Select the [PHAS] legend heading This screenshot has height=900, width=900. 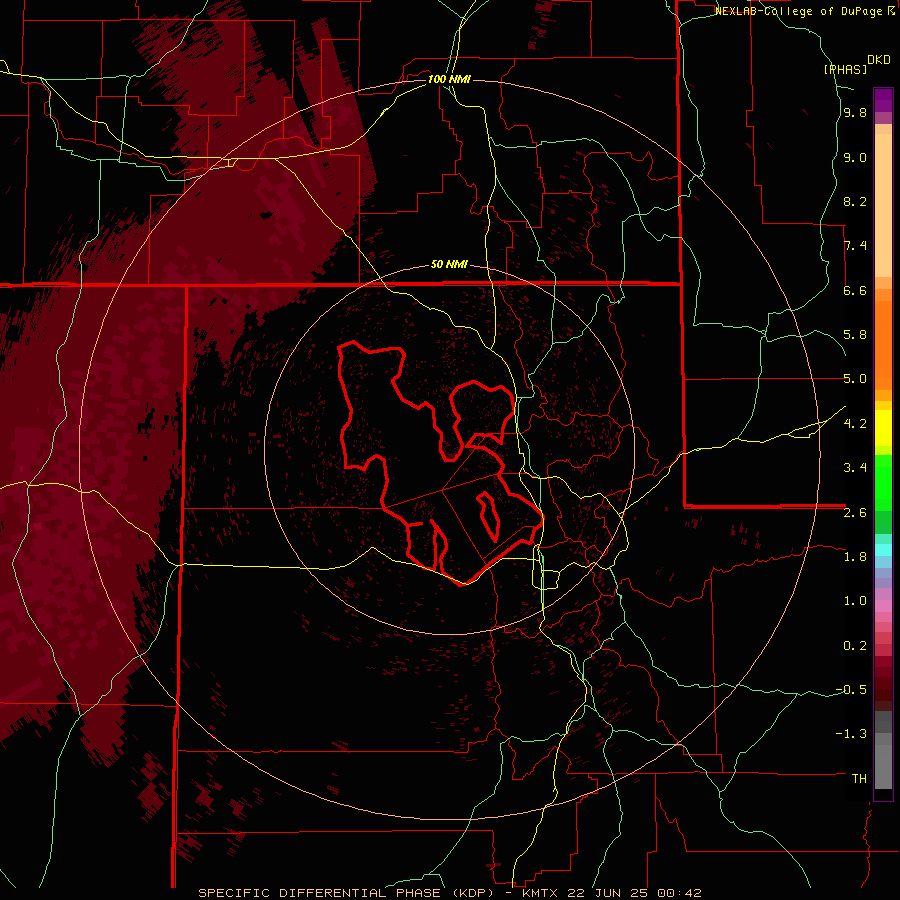845,69
